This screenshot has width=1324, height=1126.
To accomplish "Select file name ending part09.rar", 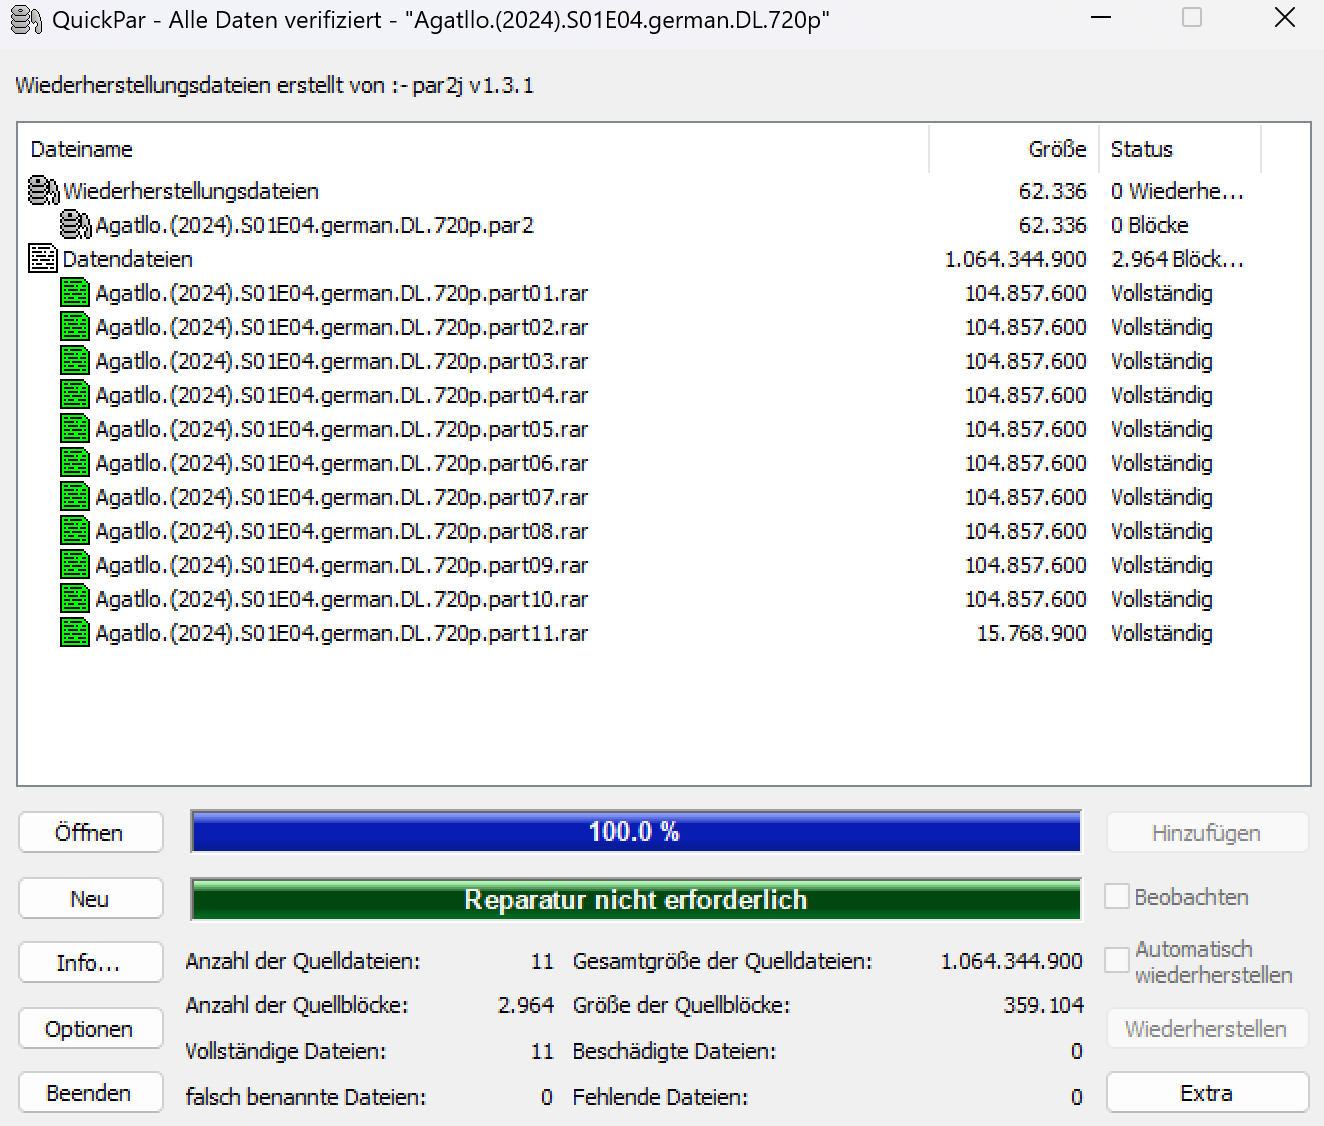I will coord(342,565).
